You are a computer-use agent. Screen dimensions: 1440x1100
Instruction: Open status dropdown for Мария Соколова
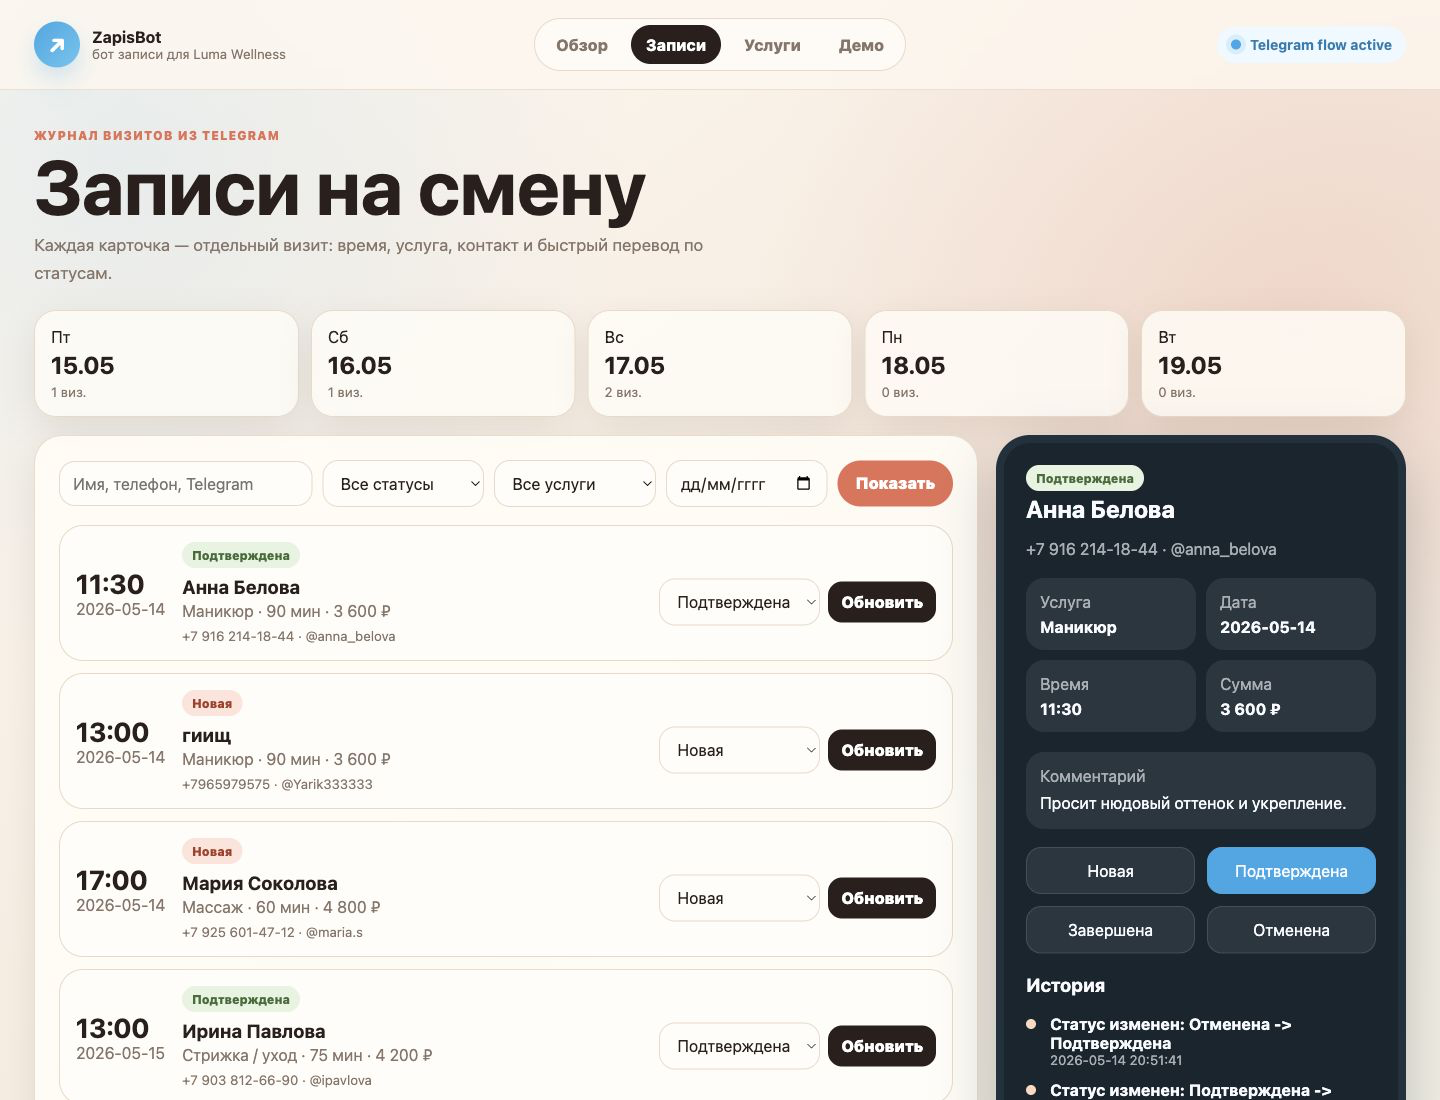739,898
